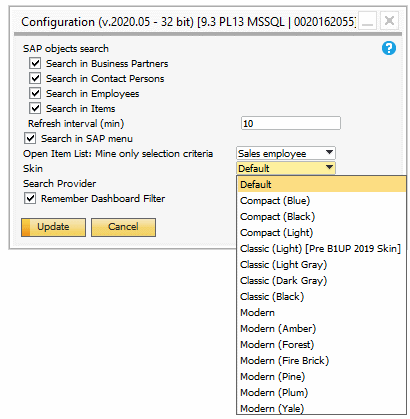Minimize the Configuration window
The height and width of the screenshot is (419, 410).
[x=368, y=21]
